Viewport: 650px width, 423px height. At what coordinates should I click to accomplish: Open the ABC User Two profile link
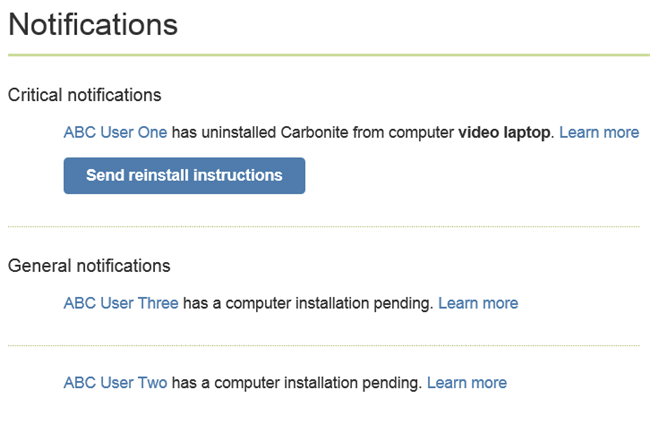115,382
